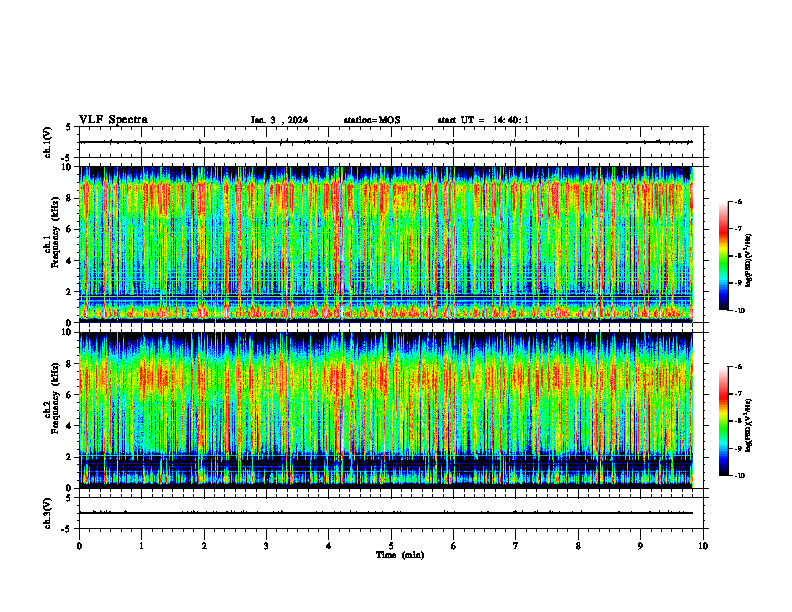Click the "8" frequency tick of the ch.2 spectrogram
Viewport: 792px width, 612px height.
pyautogui.click(x=69, y=364)
